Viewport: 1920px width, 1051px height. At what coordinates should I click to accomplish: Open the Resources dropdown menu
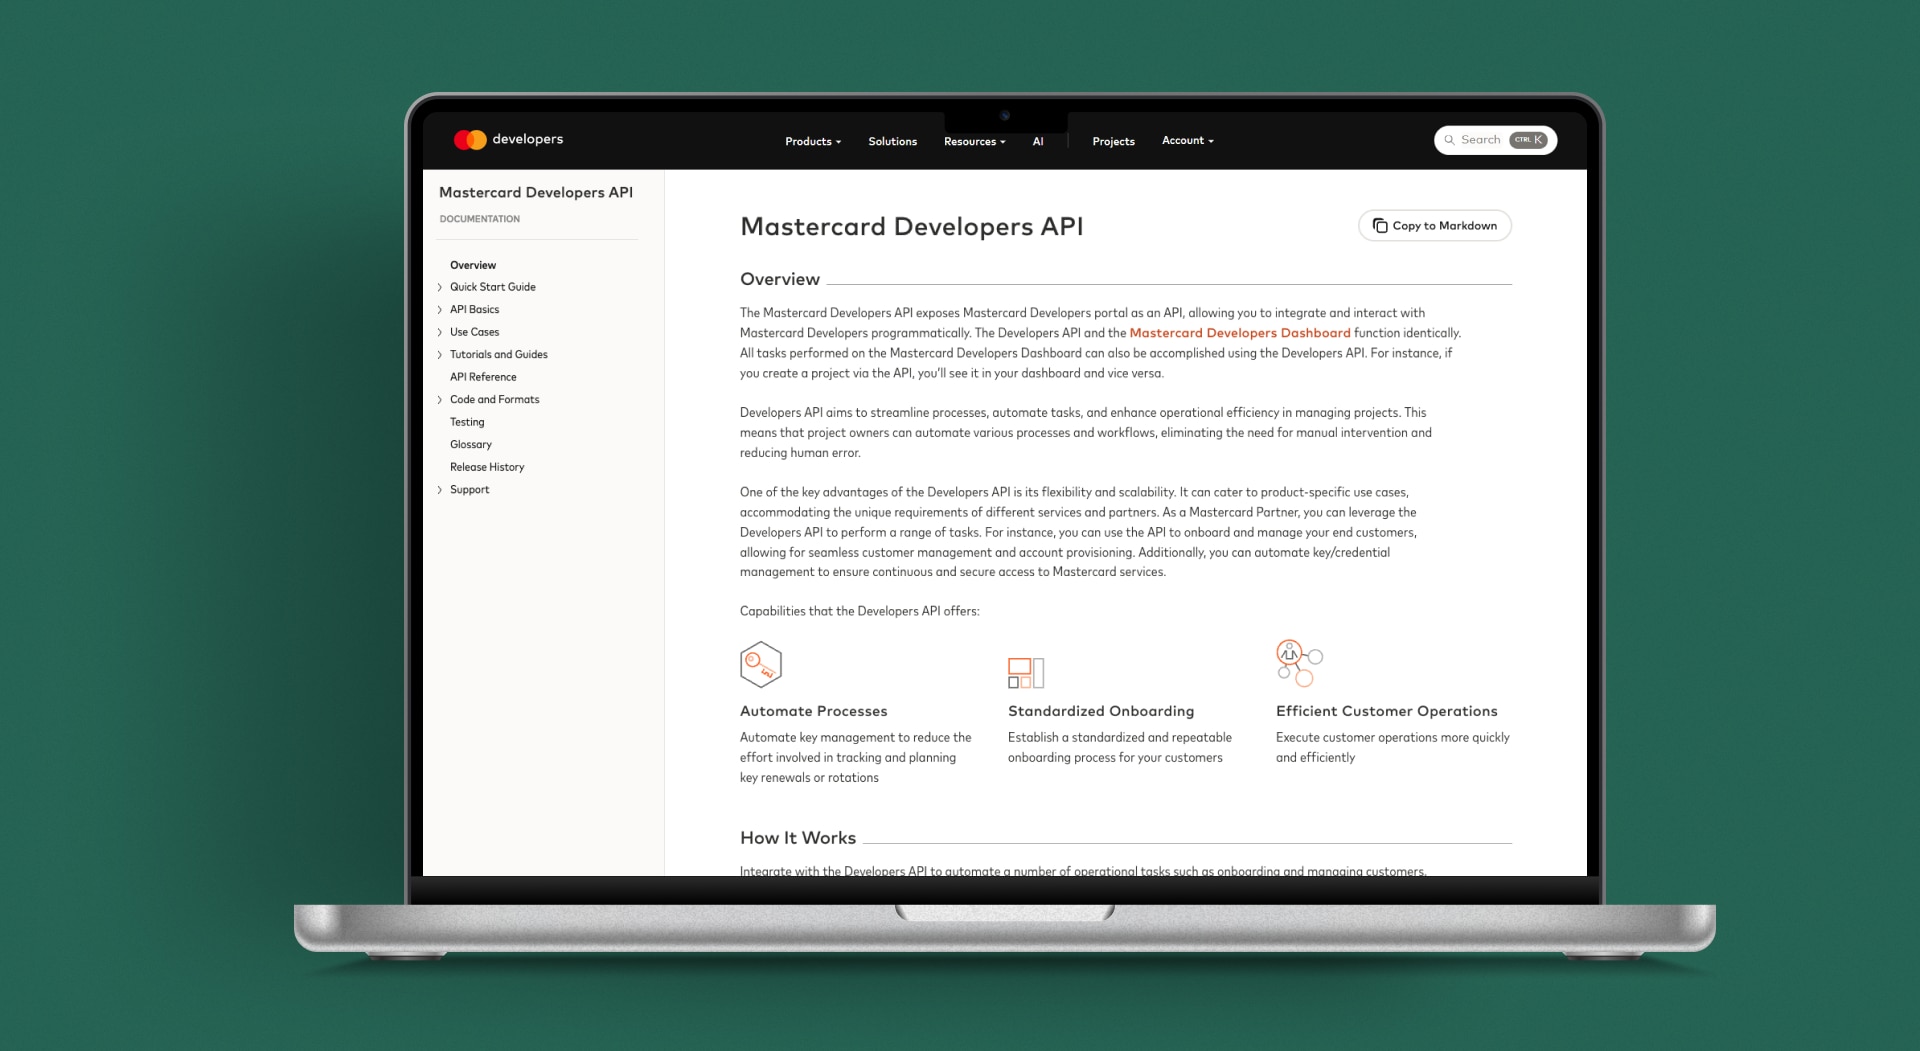click(x=973, y=141)
